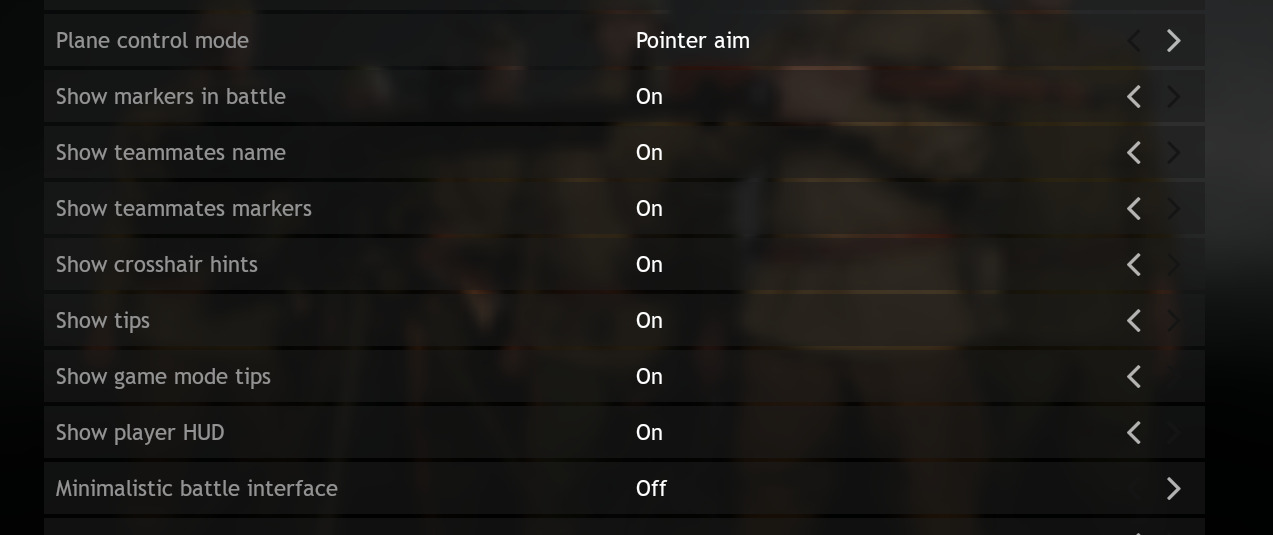Turn off Show markers in battle with left arrow
This screenshot has width=1273, height=535.
pos(1134,97)
